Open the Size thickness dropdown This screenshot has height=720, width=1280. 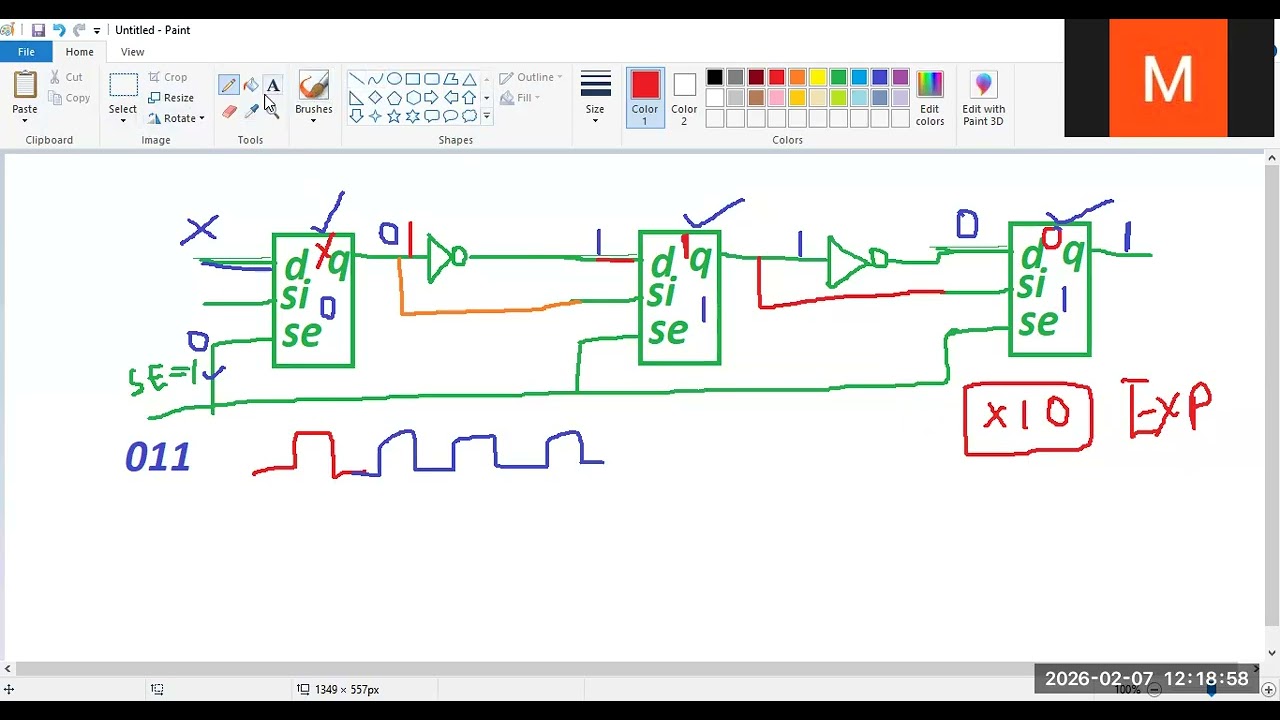tap(595, 98)
